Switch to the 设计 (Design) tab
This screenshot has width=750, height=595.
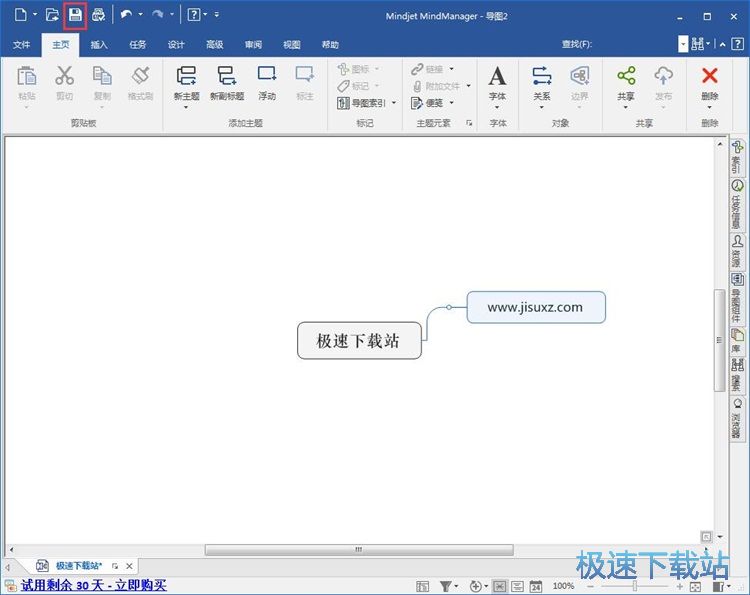(176, 45)
